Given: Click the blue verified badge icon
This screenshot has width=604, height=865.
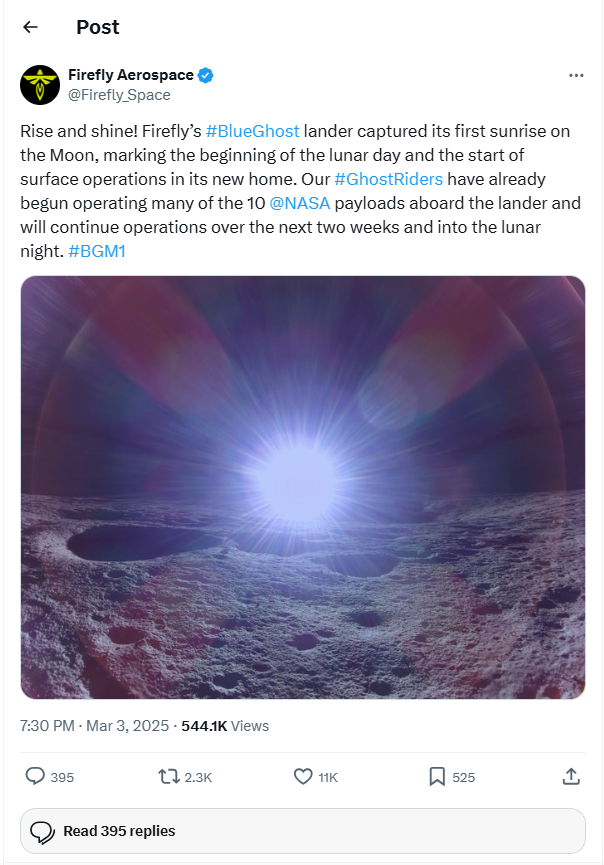Looking at the screenshot, I should 206,75.
